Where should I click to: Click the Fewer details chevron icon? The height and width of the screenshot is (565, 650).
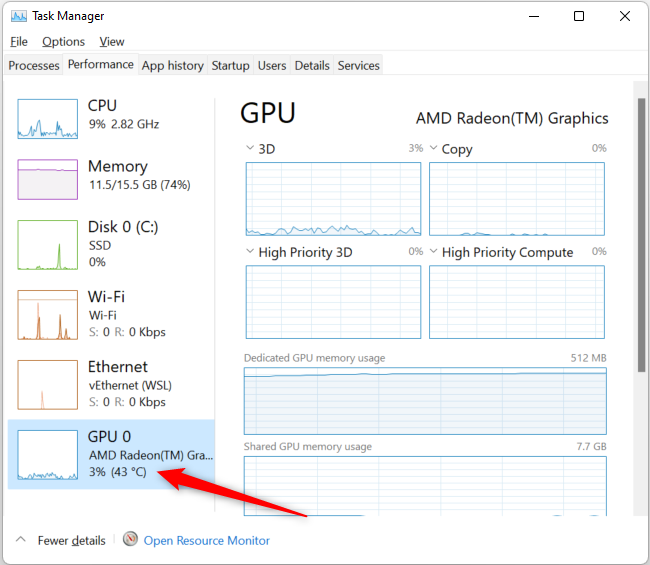point(21,539)
